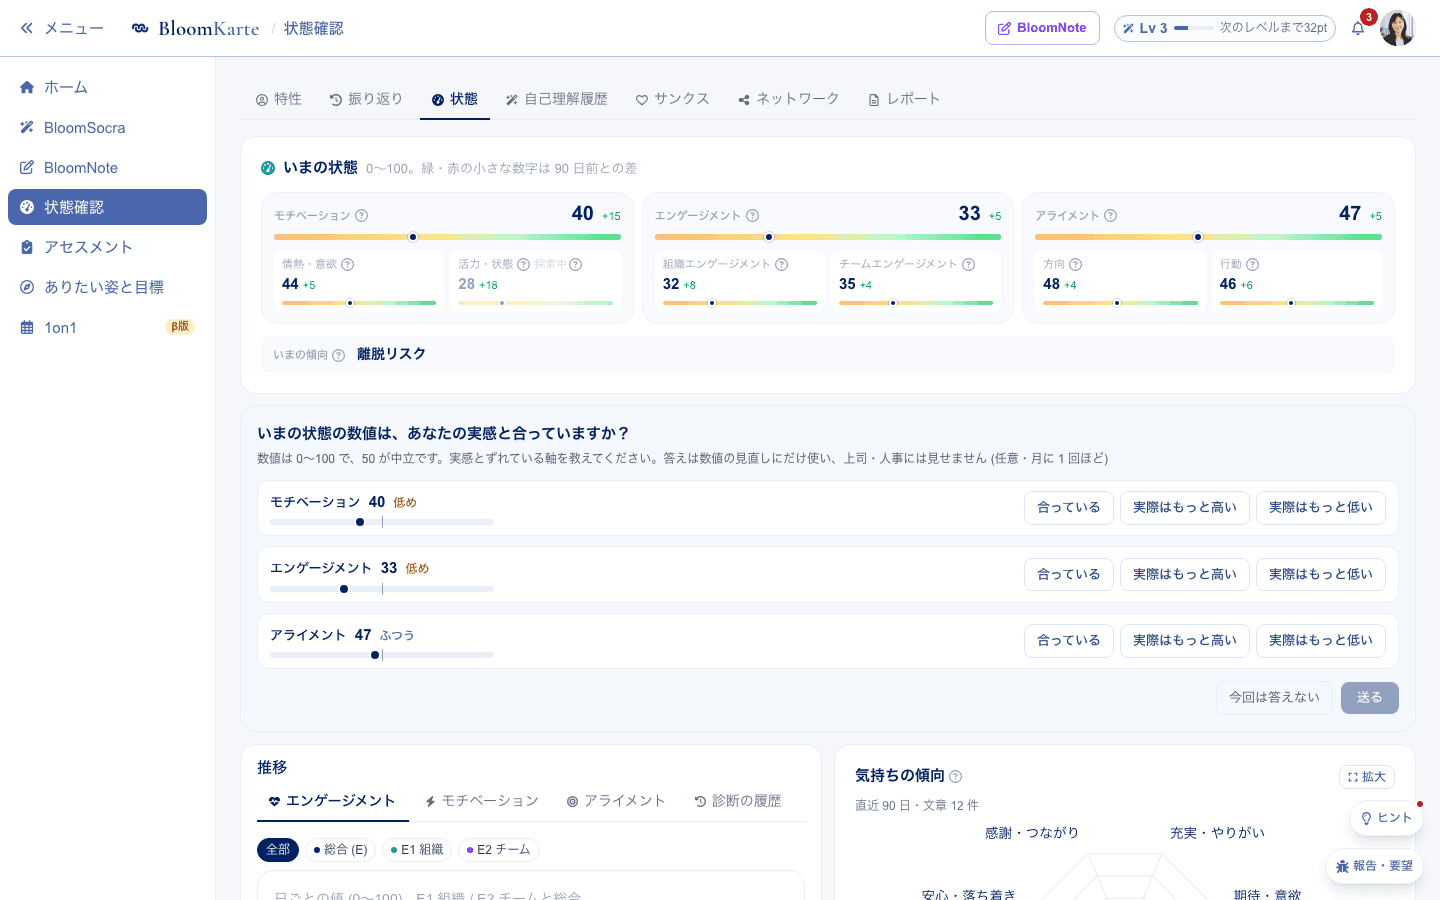Show help for チームエンゲージメント metric
The image size is (1440, 900).
pyautogui.click(x=968, y=265)
